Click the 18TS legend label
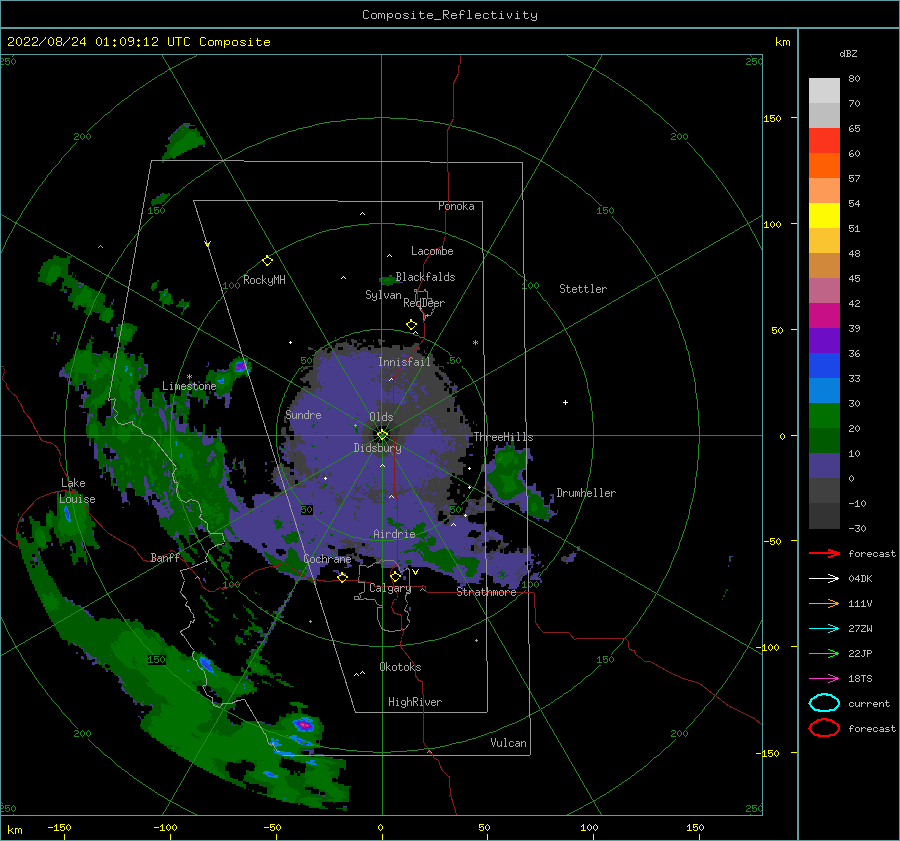 (x=860, y=679)
